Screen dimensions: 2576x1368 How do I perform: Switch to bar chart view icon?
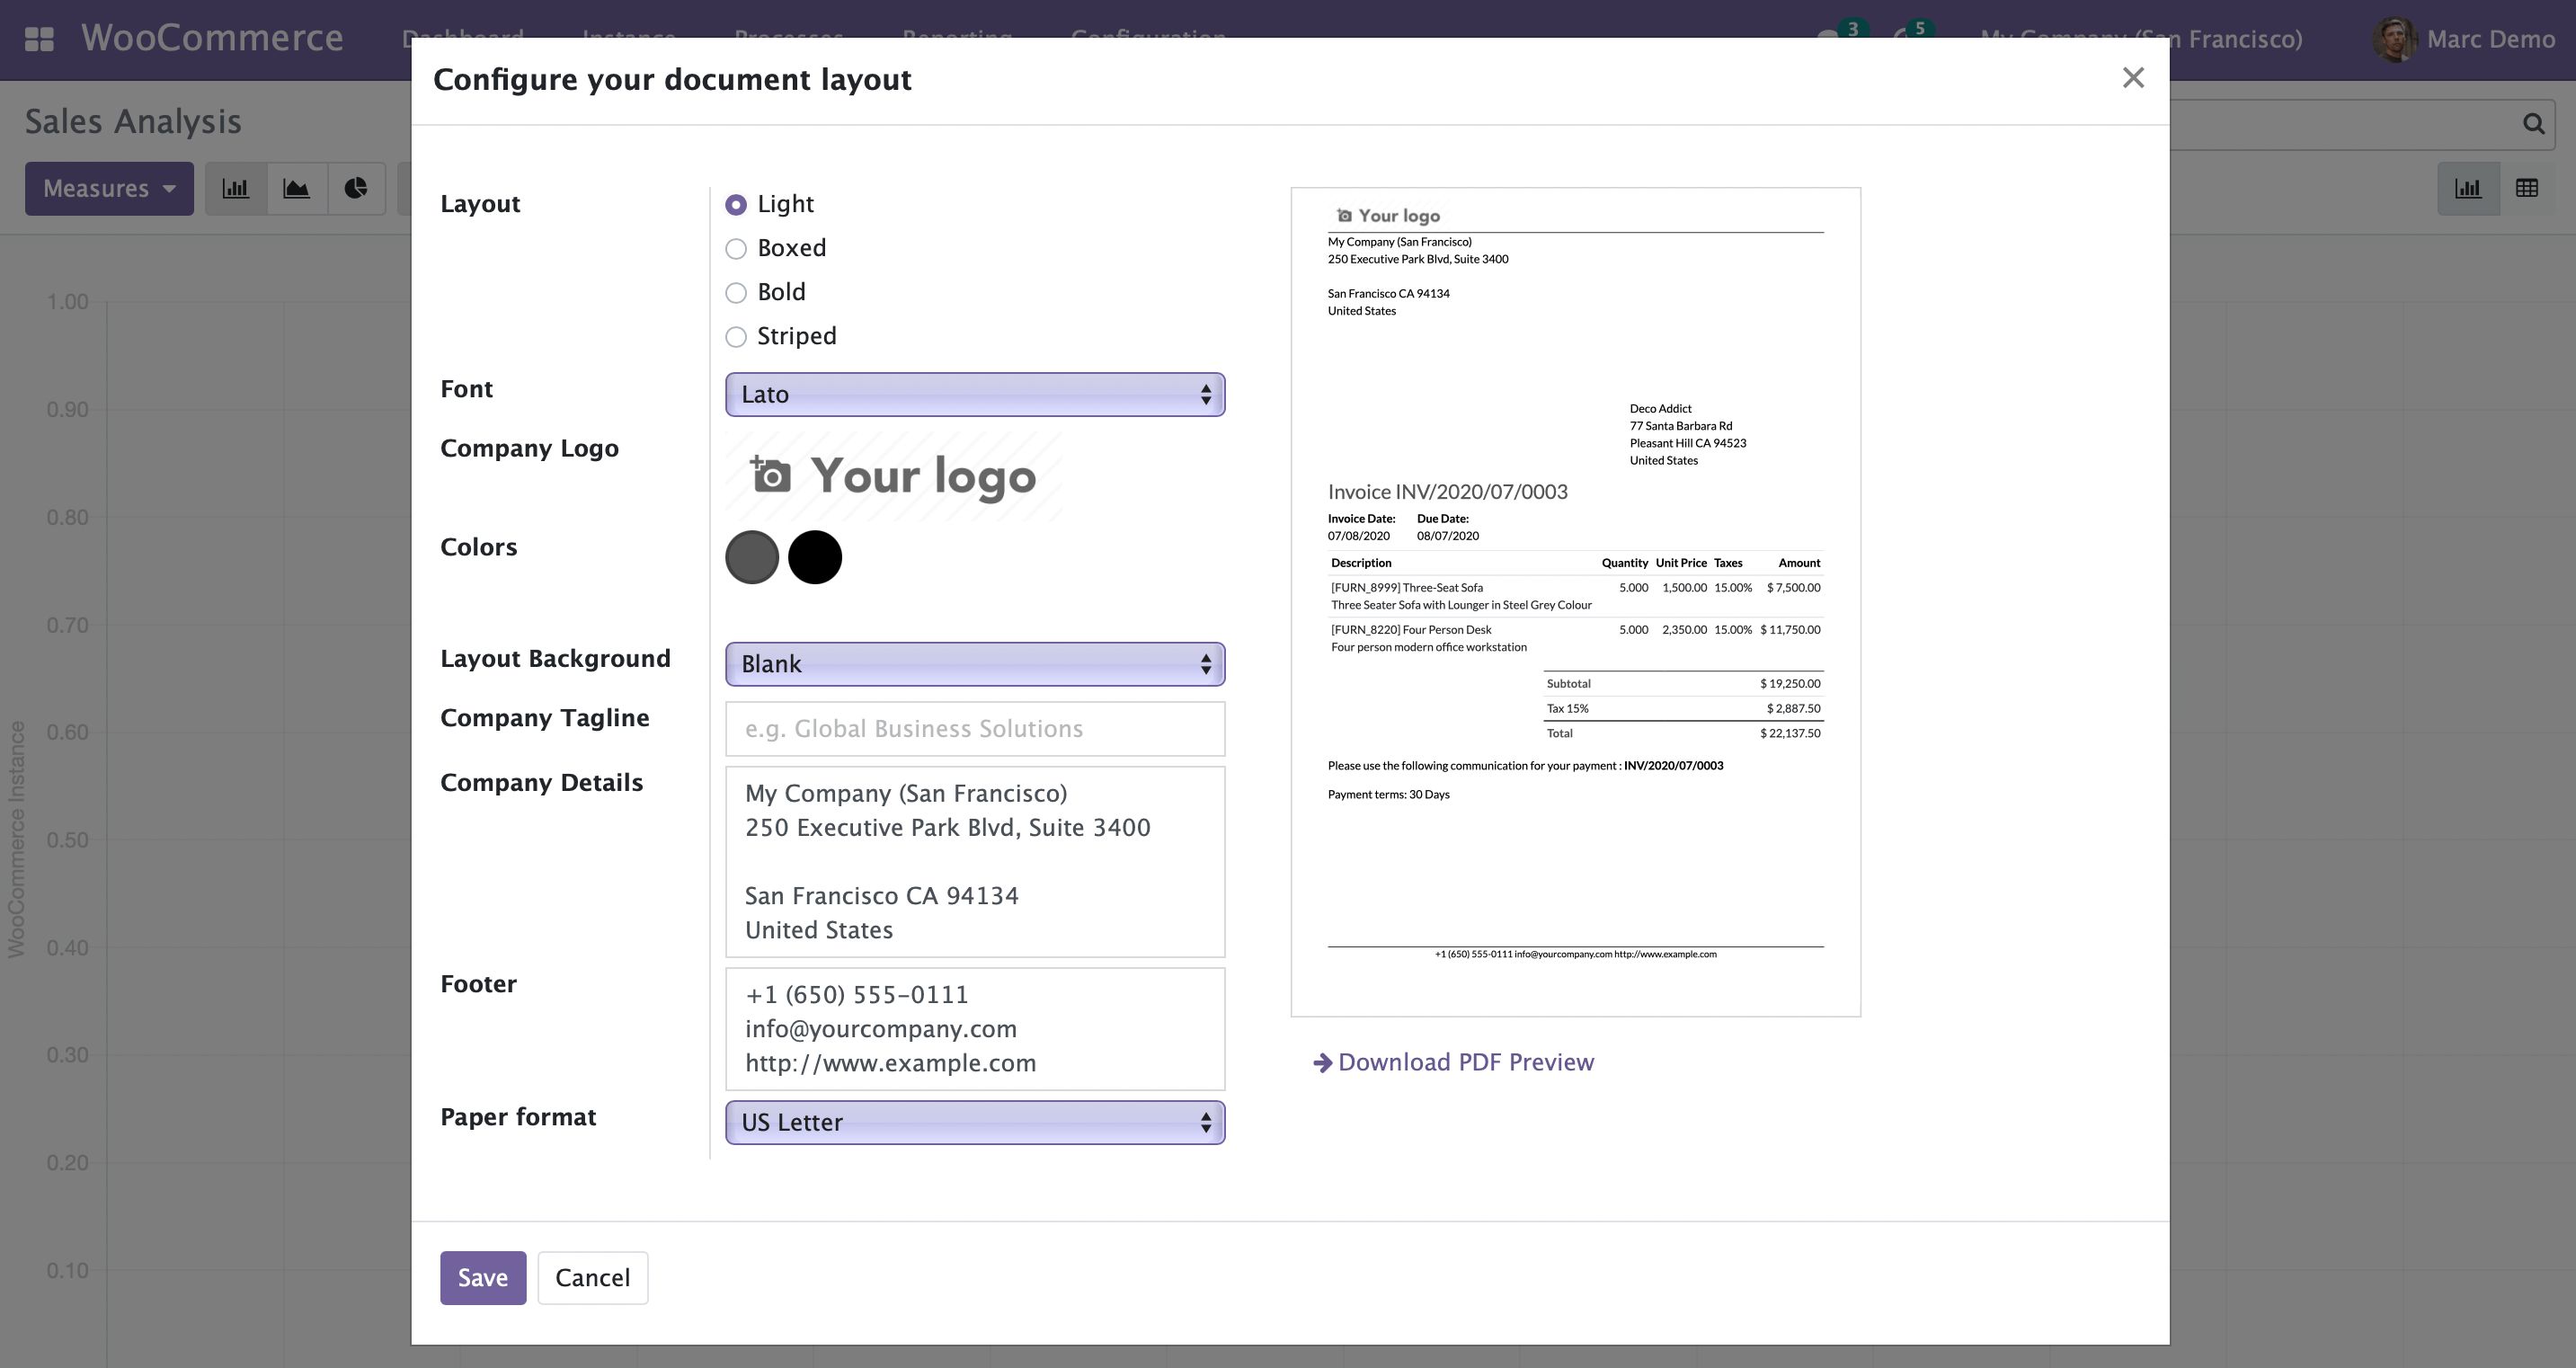(236, 189)
